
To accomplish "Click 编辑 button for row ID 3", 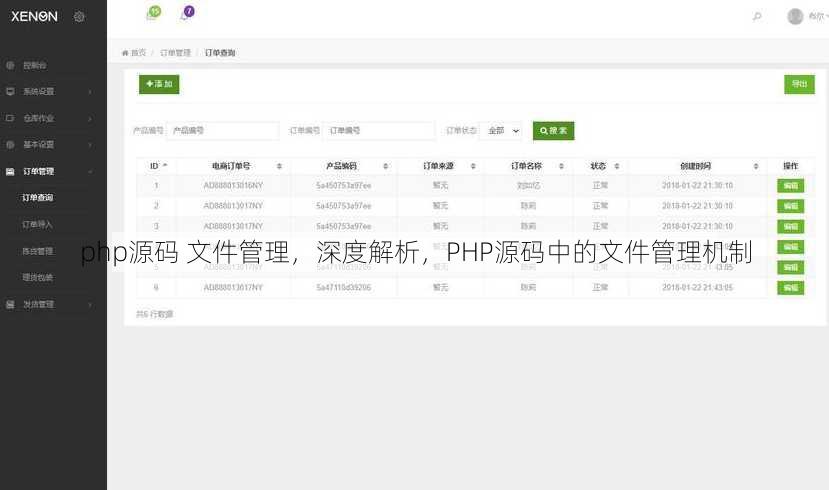I will pyautogui.click(x=790, y=227).
